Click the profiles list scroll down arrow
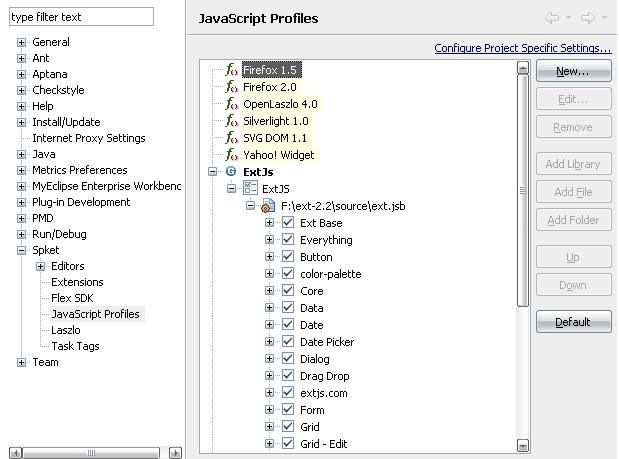Viewport: 619px width, 459px height. click(523, 446)
